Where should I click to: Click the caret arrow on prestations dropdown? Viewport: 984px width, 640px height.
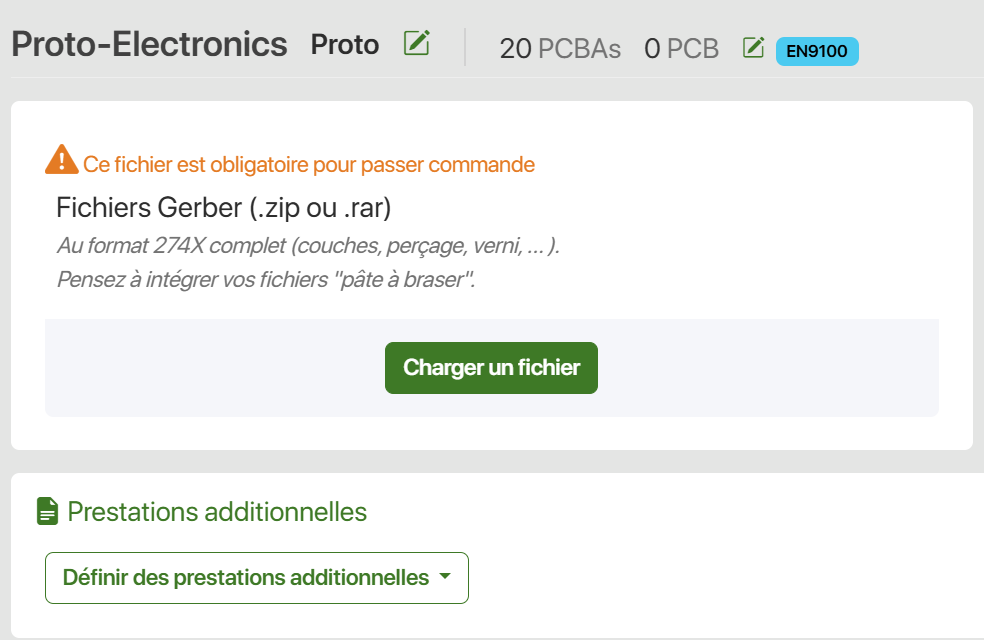click(445, 576)
